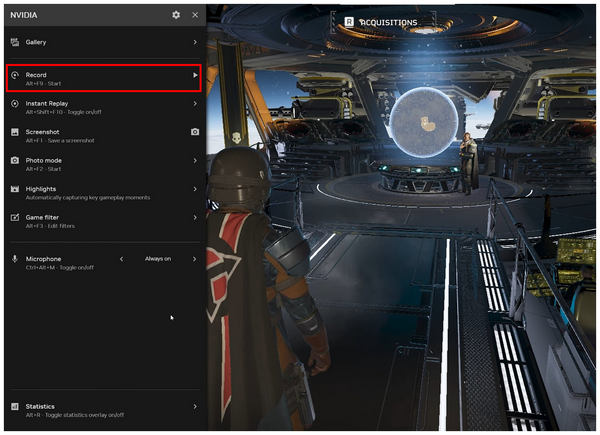Click 'Ctrl+Alt+M - Toggle on/off' text
This screenshot has width=600, height=435.
[60, 267]
